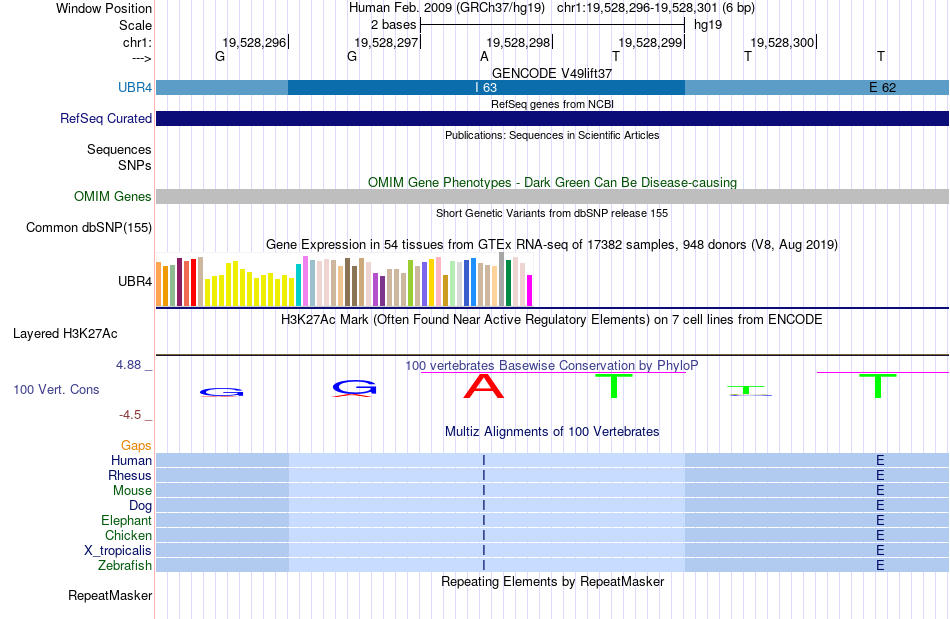950x619 pixels.
Task: Select the Dog alignment row label
Action: click(140, 505)
